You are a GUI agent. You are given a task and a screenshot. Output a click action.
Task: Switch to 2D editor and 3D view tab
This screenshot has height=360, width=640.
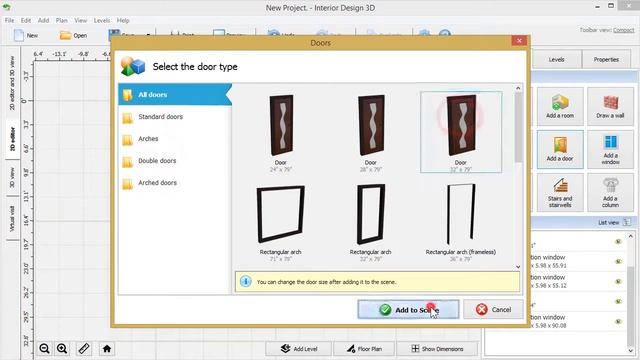12,83
